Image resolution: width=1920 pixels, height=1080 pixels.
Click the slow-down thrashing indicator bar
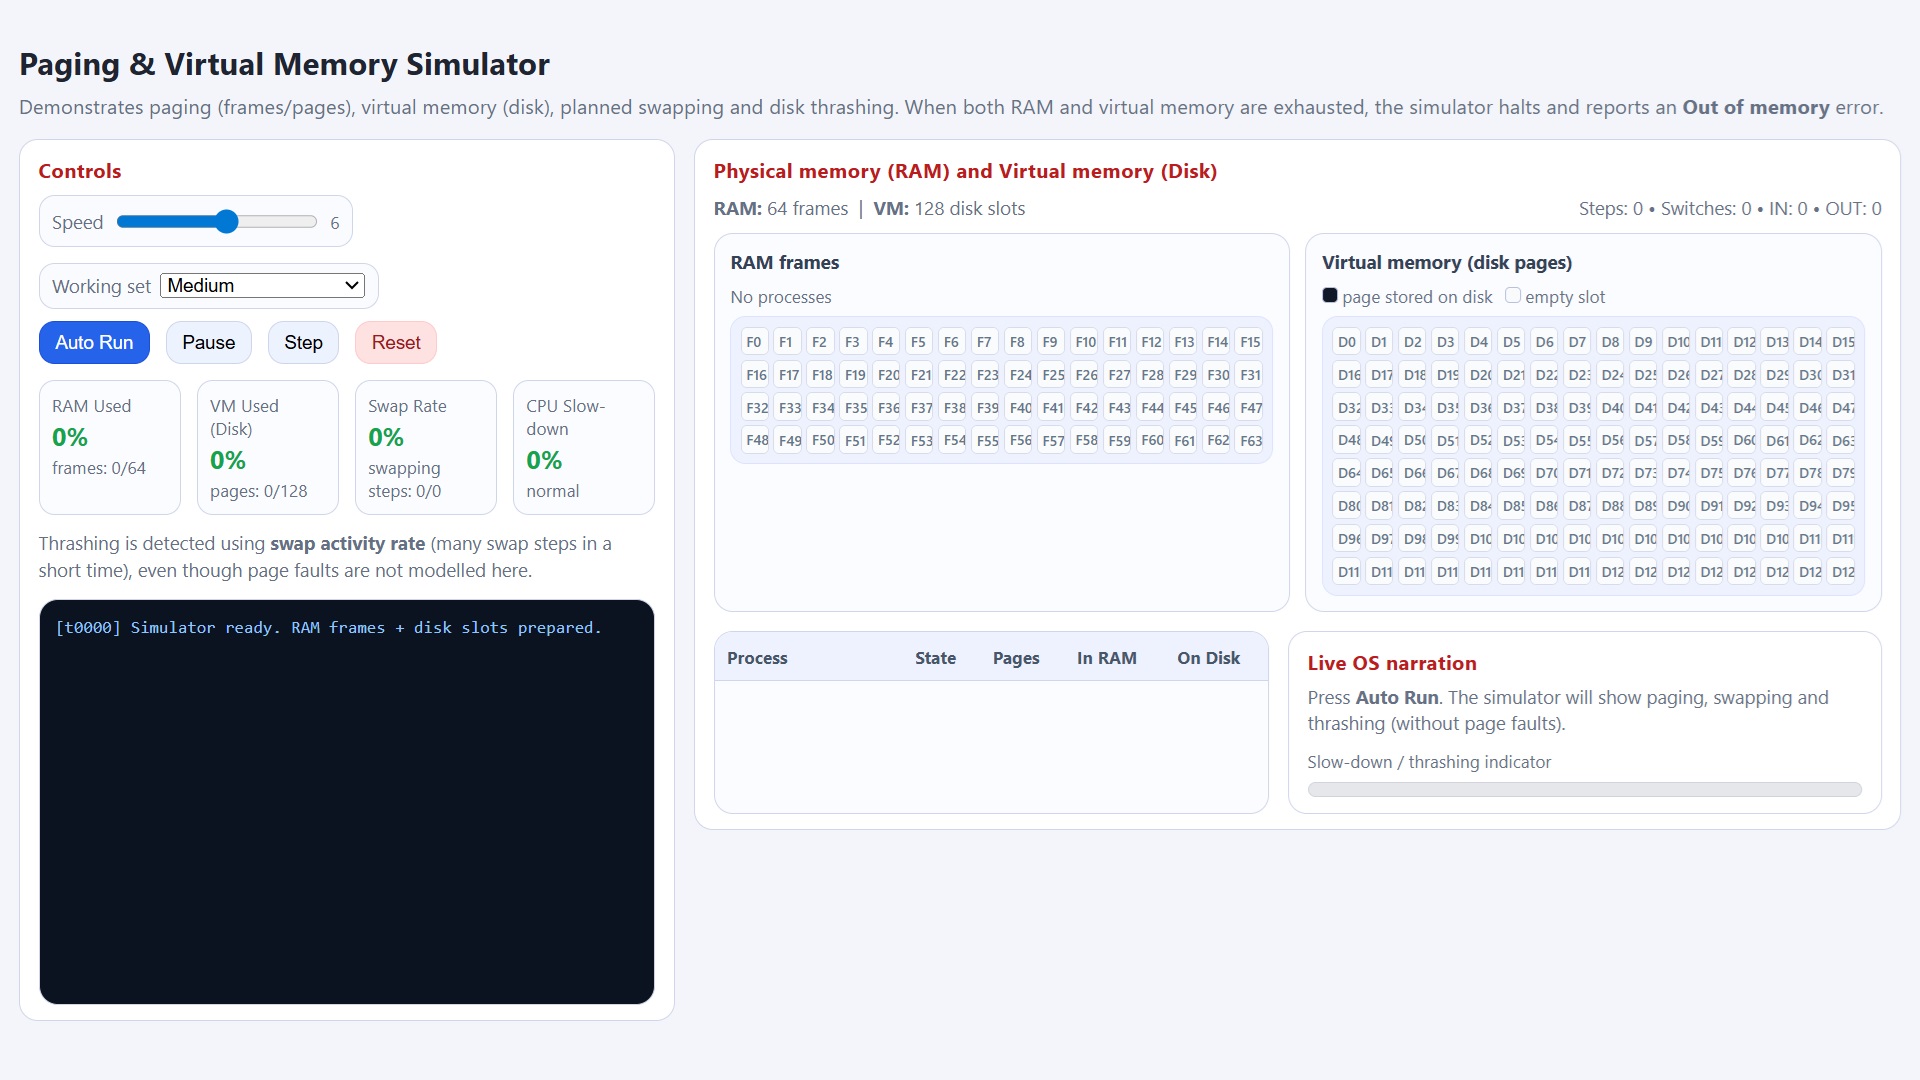pyautogui.click(x=1583, y=789)
